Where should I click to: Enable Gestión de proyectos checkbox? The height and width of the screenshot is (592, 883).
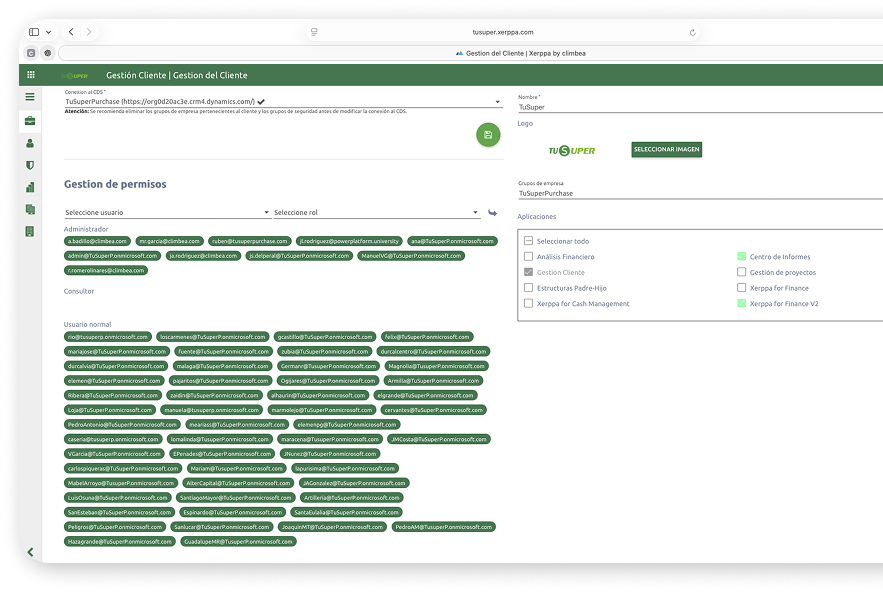click(741, 272)
